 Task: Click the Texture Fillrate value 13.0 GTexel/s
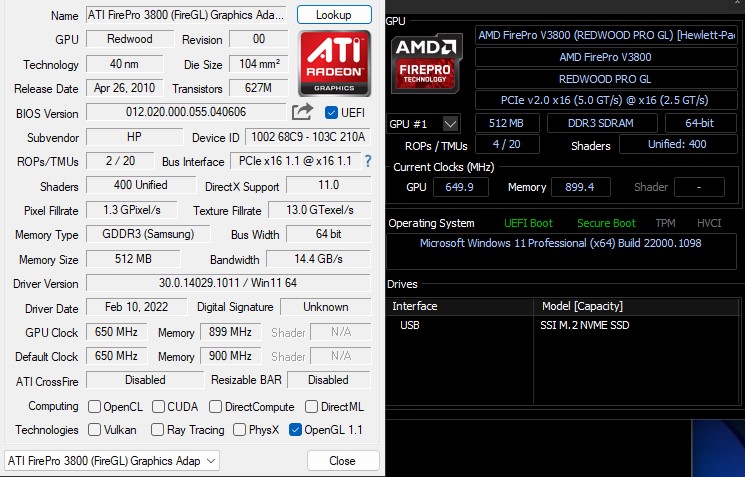click(x=319, y=210)
